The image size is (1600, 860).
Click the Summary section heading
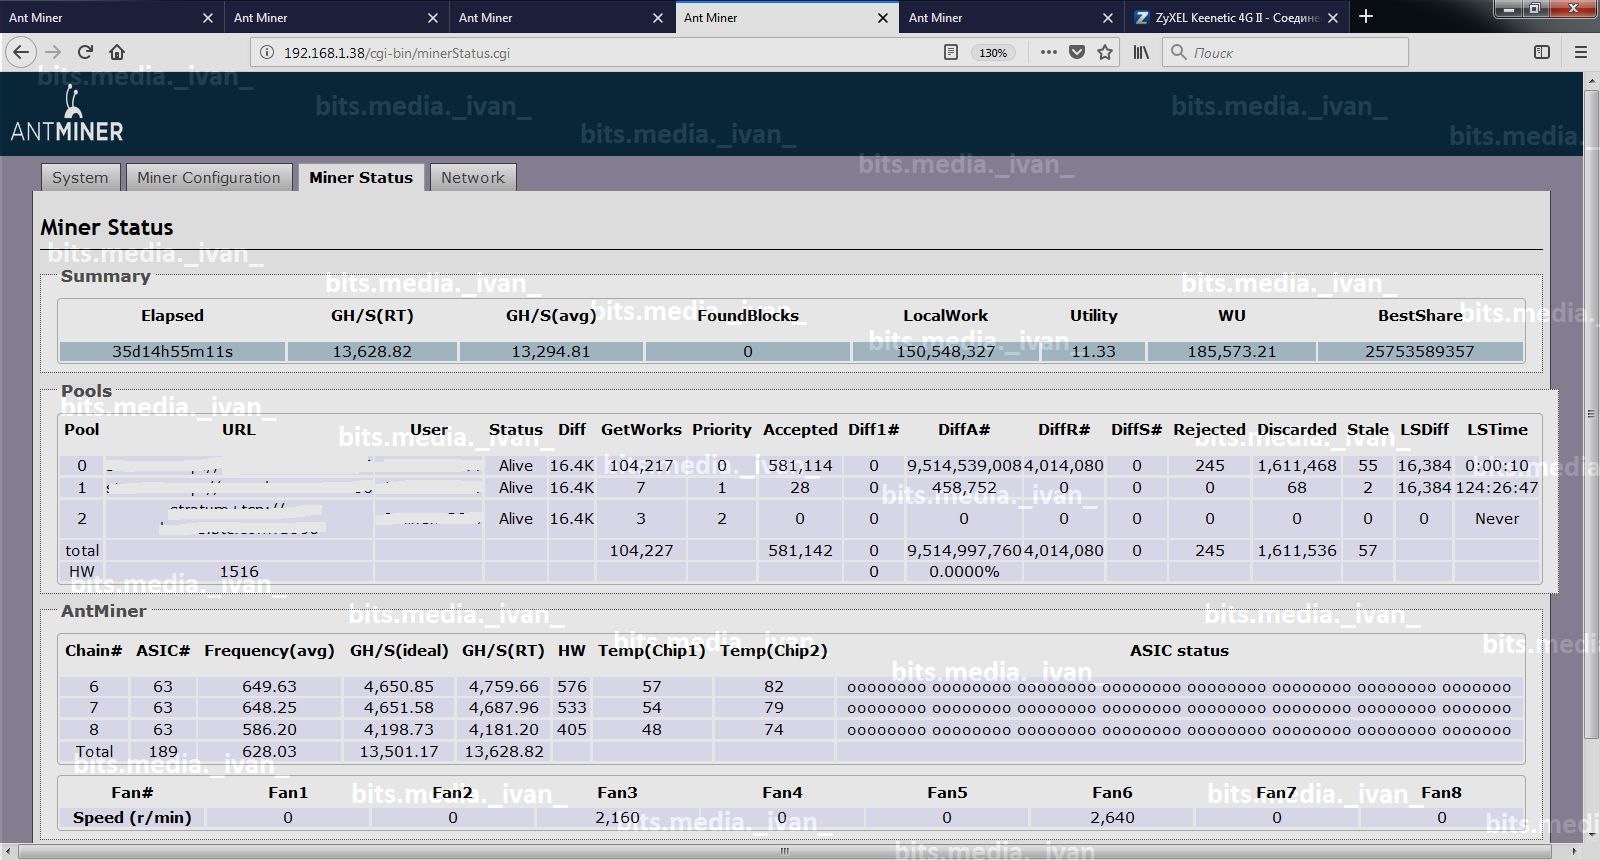click(105, 276)
